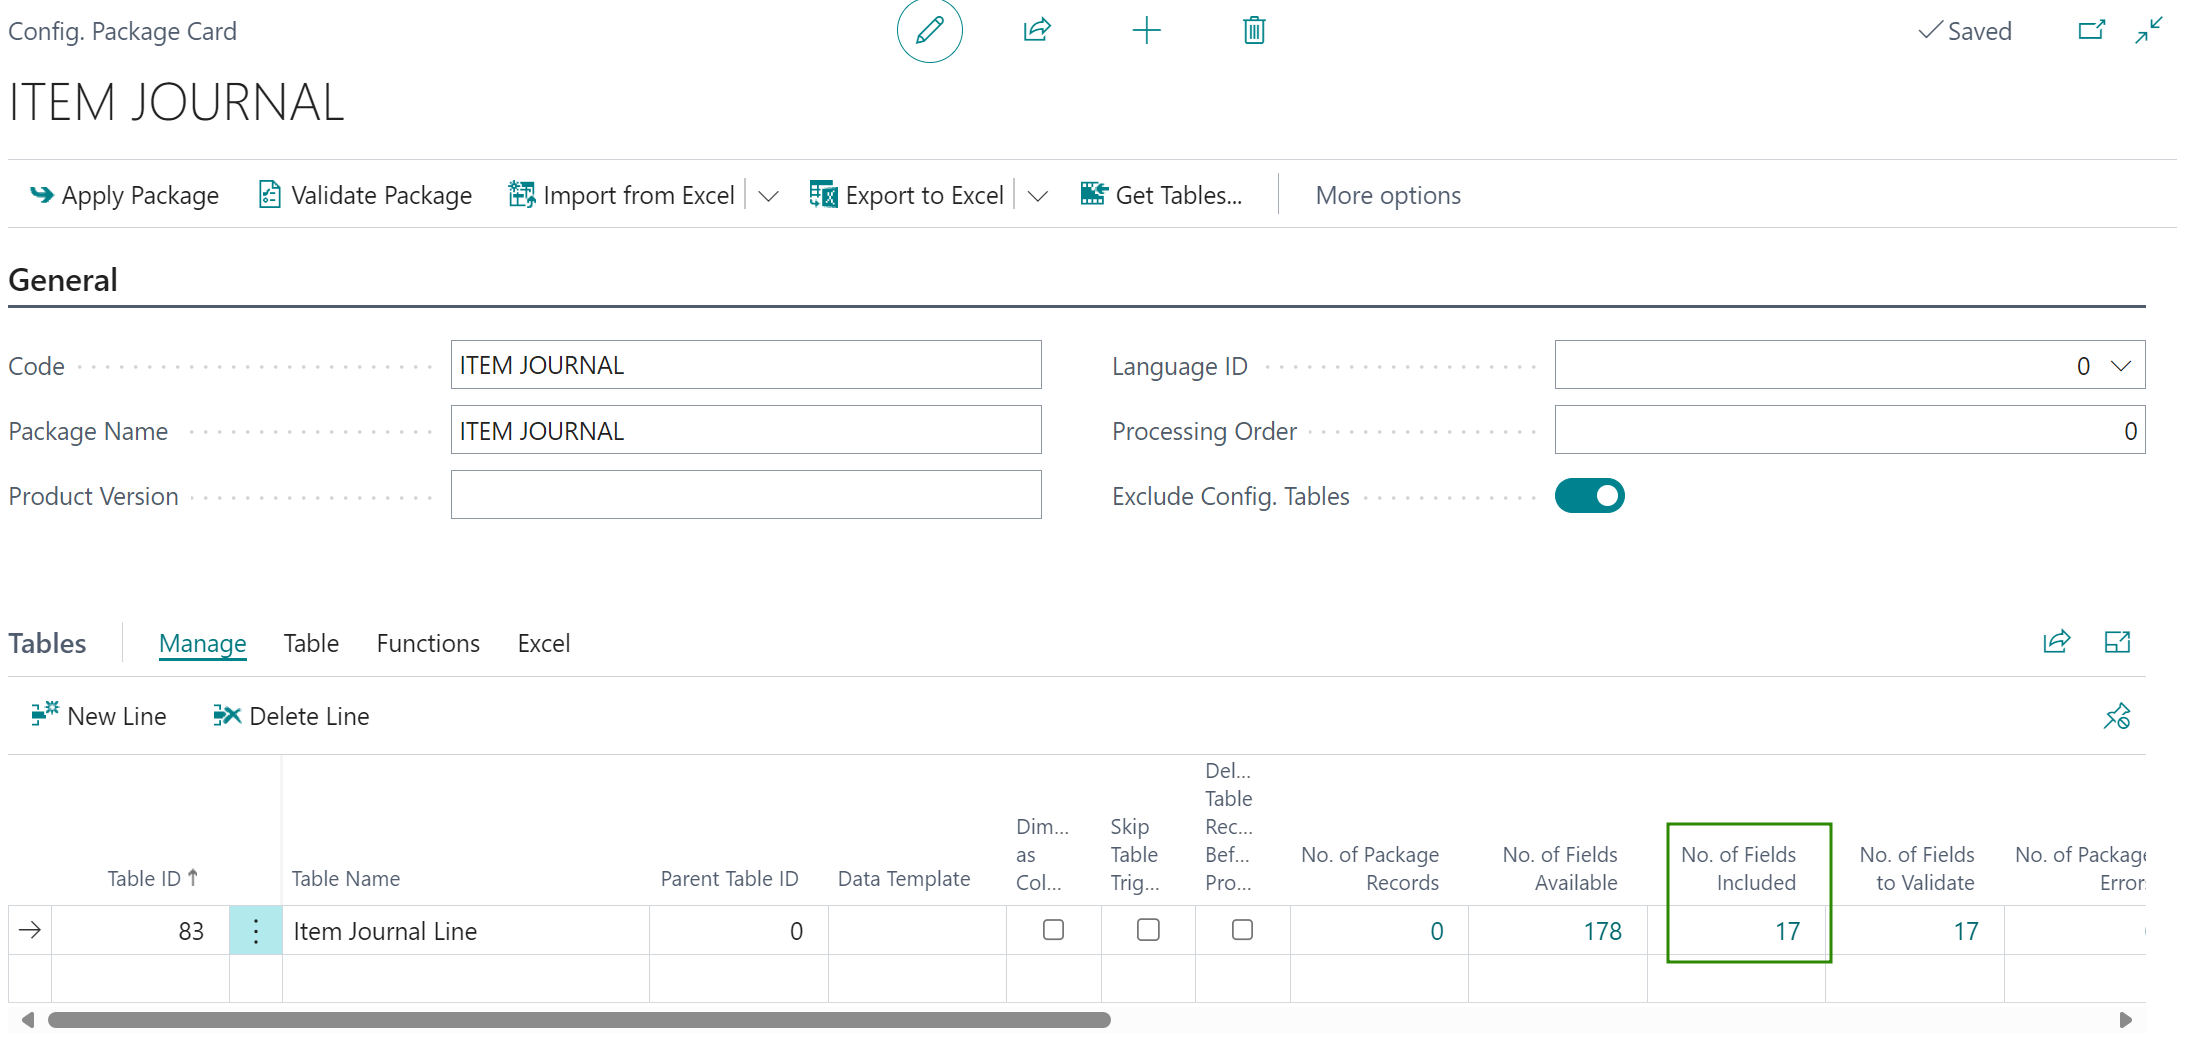This screenshot has height=1039, width=2191.
Task: Sort by Table ID column header
Action: [x=153, y=879]
